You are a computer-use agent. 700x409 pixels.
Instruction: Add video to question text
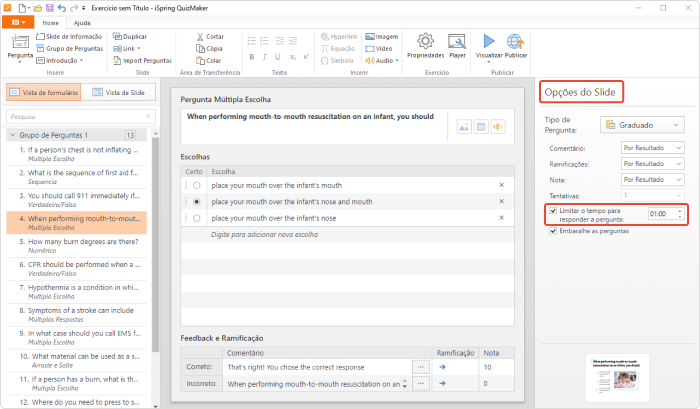click(x=481, y=127)
